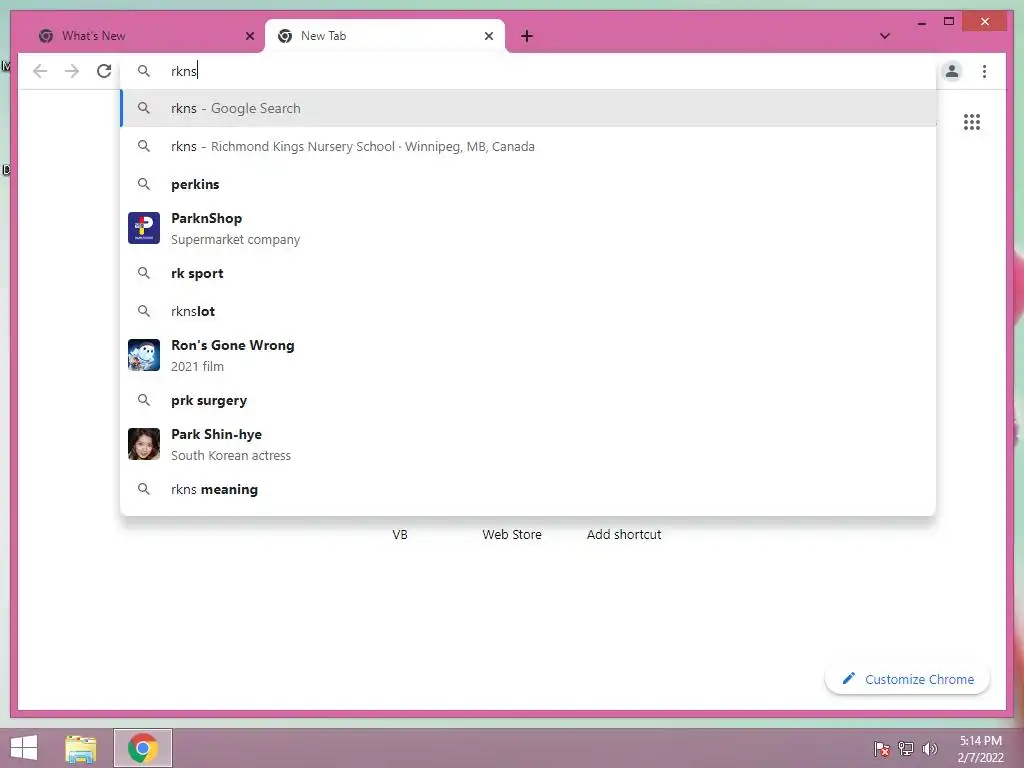This screenshot has width=1024, height=768.
Task: Select the 'rk sport' suggestion
Action: (528, 273)
